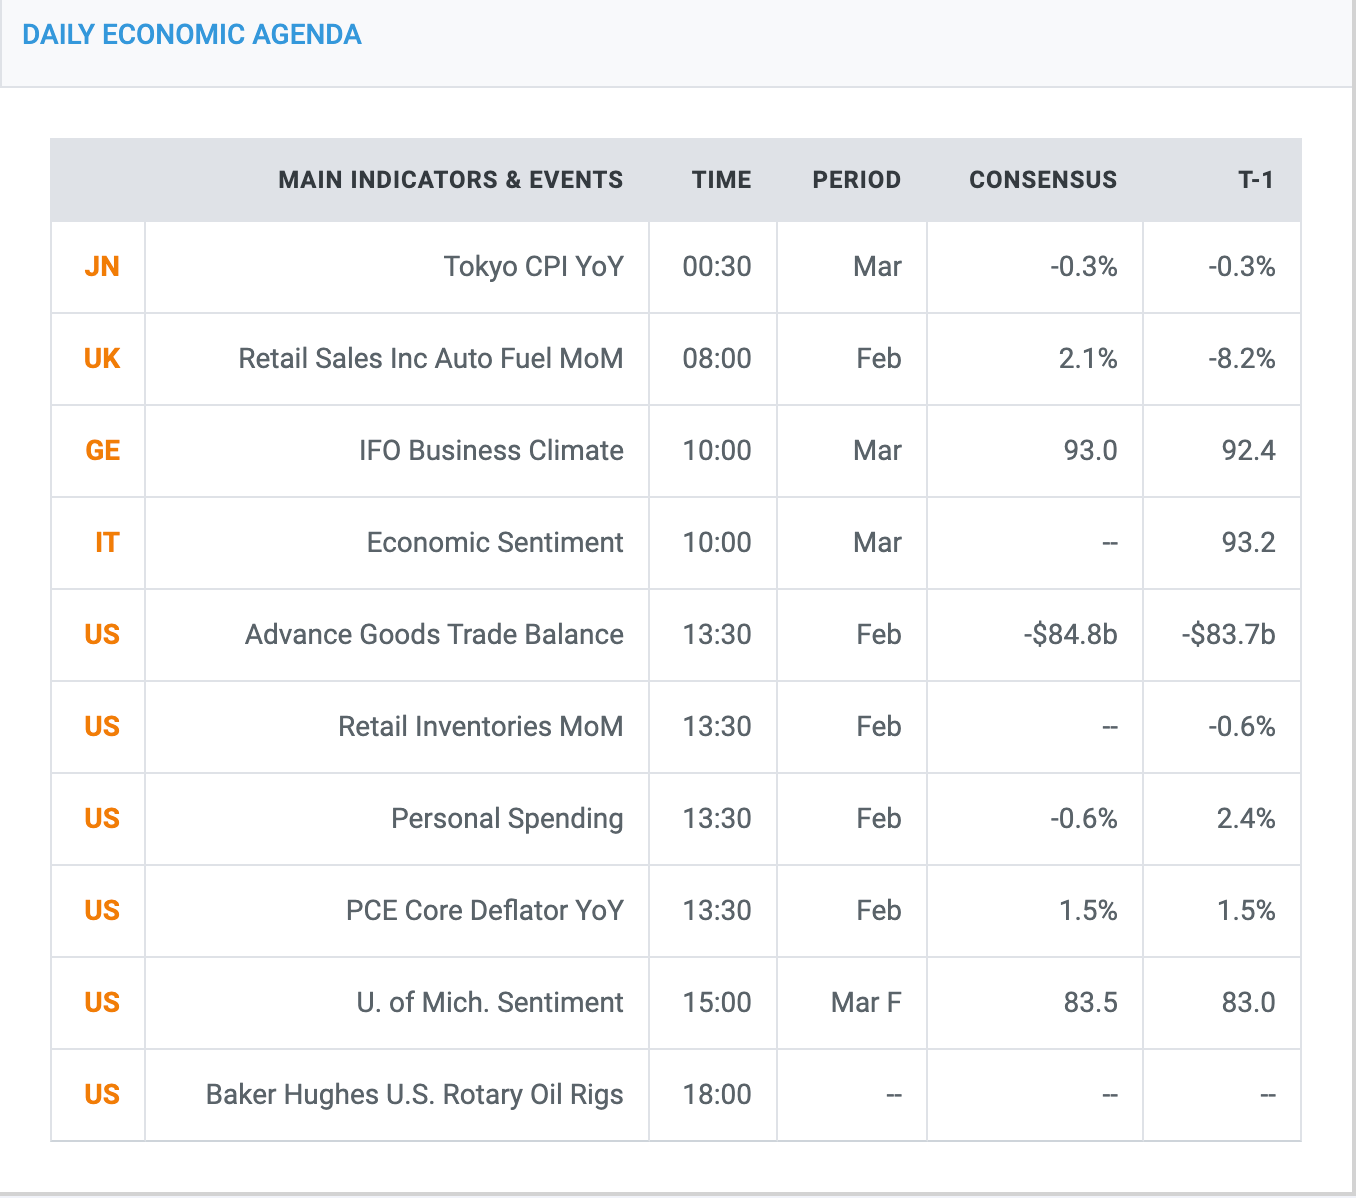Click the JN country code
The width and height of the screenshot is (1356, 1198).
click(x=102, y=267)
